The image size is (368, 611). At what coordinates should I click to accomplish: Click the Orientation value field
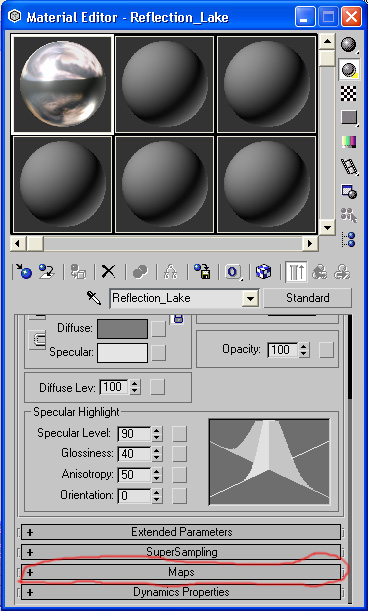pyautogui.click(x=134, y=496)
